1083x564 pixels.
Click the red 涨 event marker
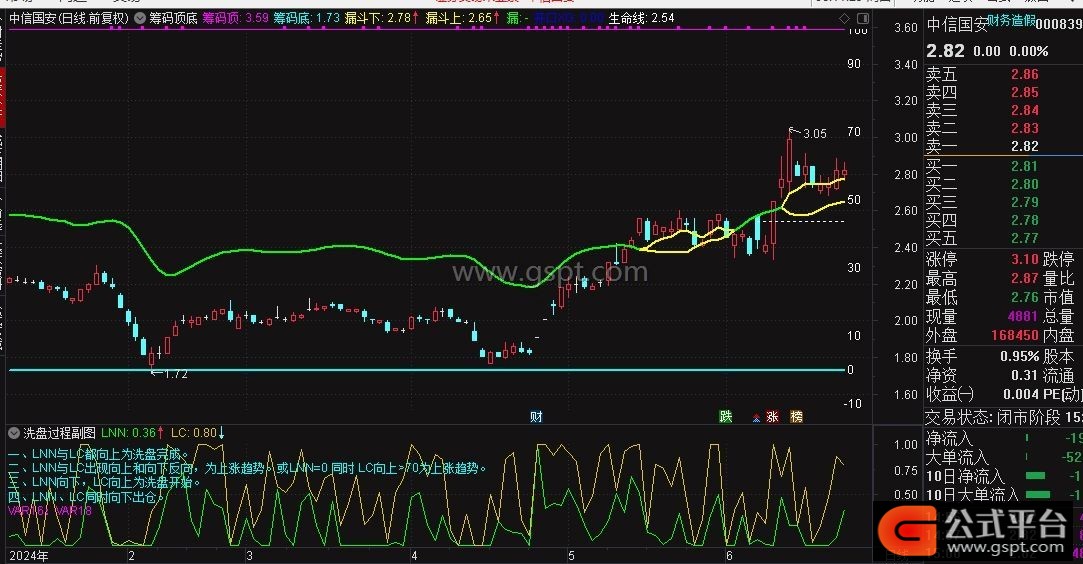772,416
